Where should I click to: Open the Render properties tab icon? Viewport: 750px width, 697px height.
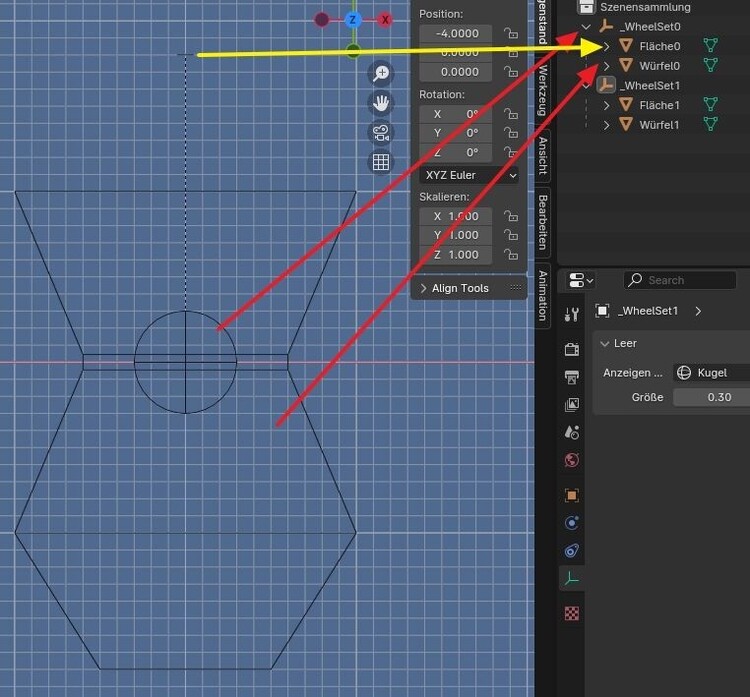coord(572,349)
